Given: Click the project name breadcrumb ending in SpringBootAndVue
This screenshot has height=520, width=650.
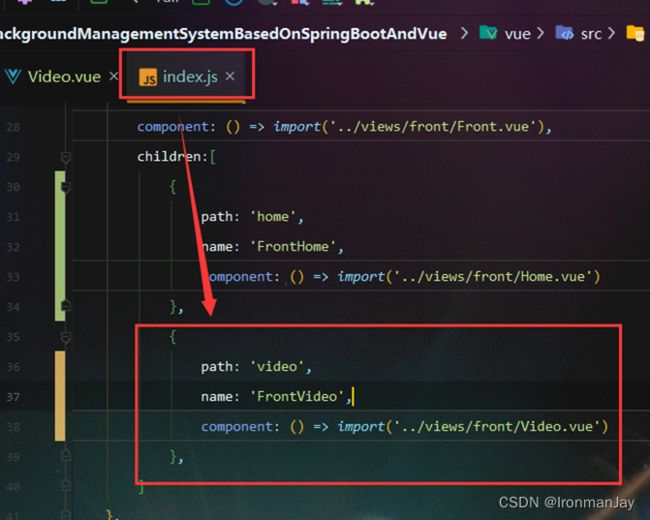Looking at the screenshot, I should (223, 34).
